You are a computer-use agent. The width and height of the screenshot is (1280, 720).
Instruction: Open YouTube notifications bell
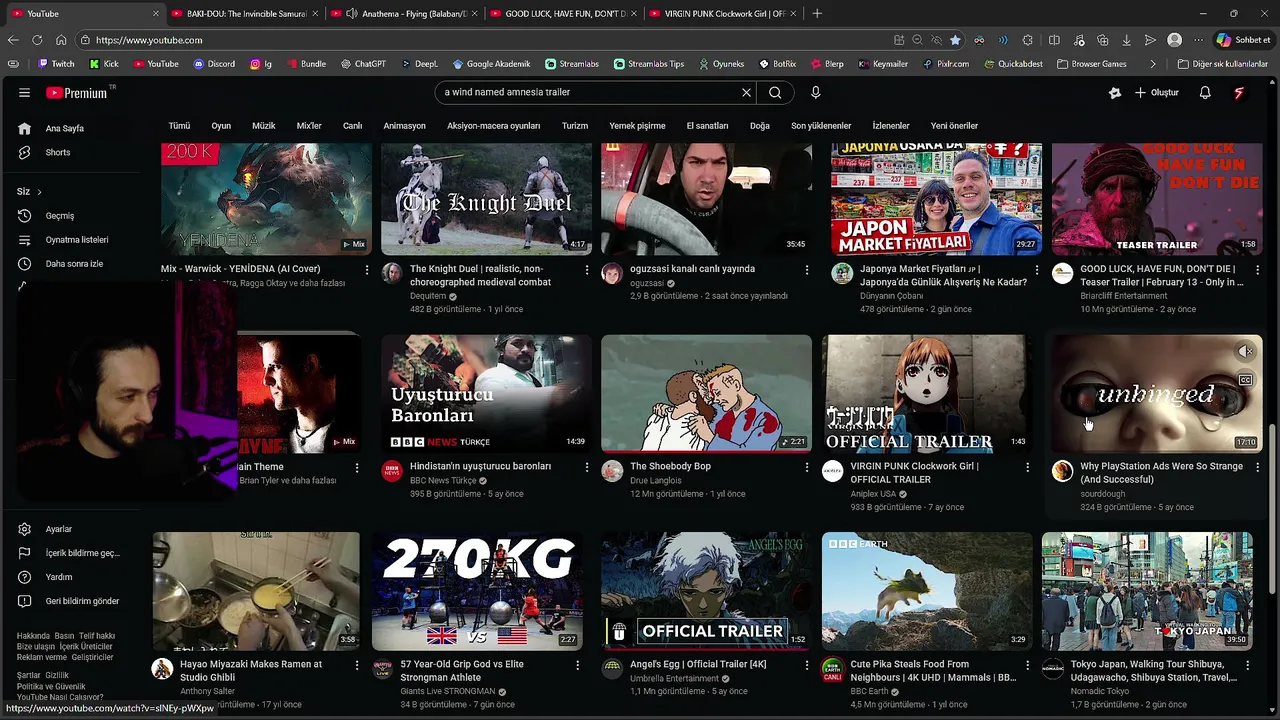click(1205, 92)
